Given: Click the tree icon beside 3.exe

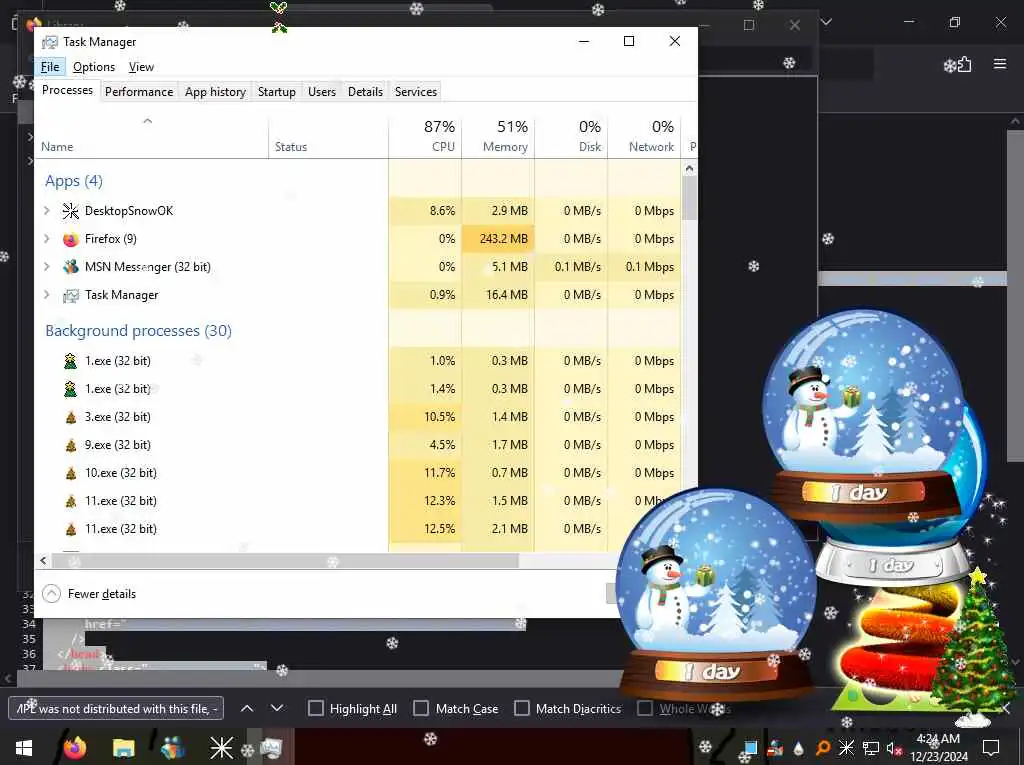Looking at the screenshot, I should pos(71,417).
